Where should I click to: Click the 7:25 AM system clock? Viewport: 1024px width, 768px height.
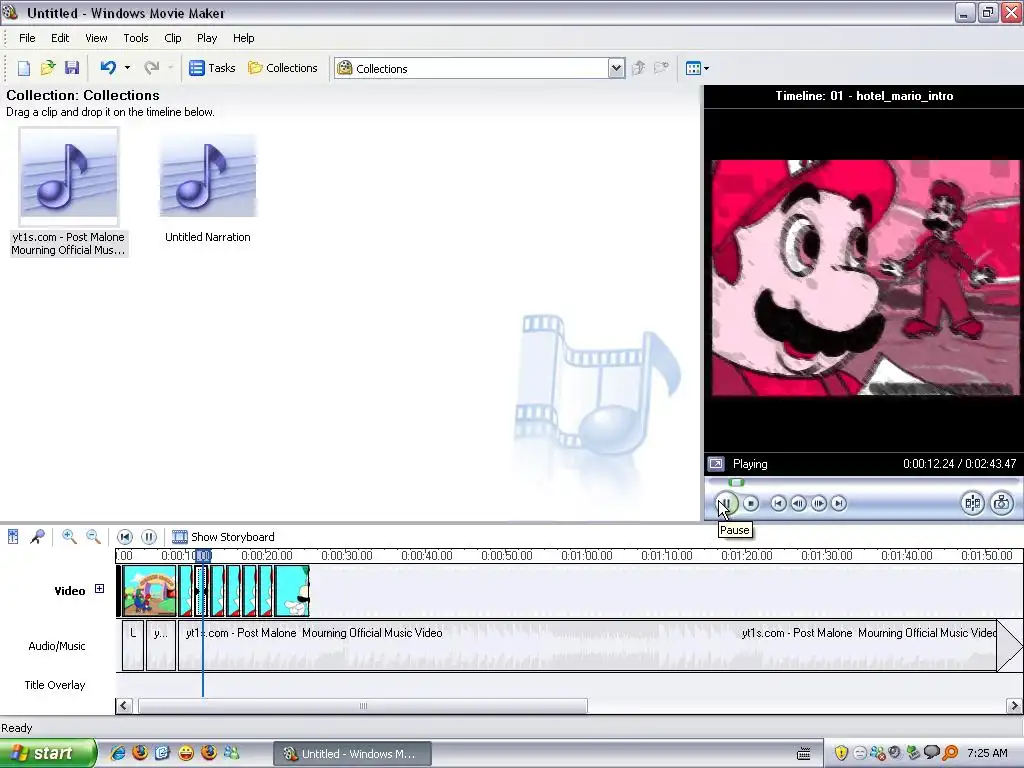coord(987,753)
